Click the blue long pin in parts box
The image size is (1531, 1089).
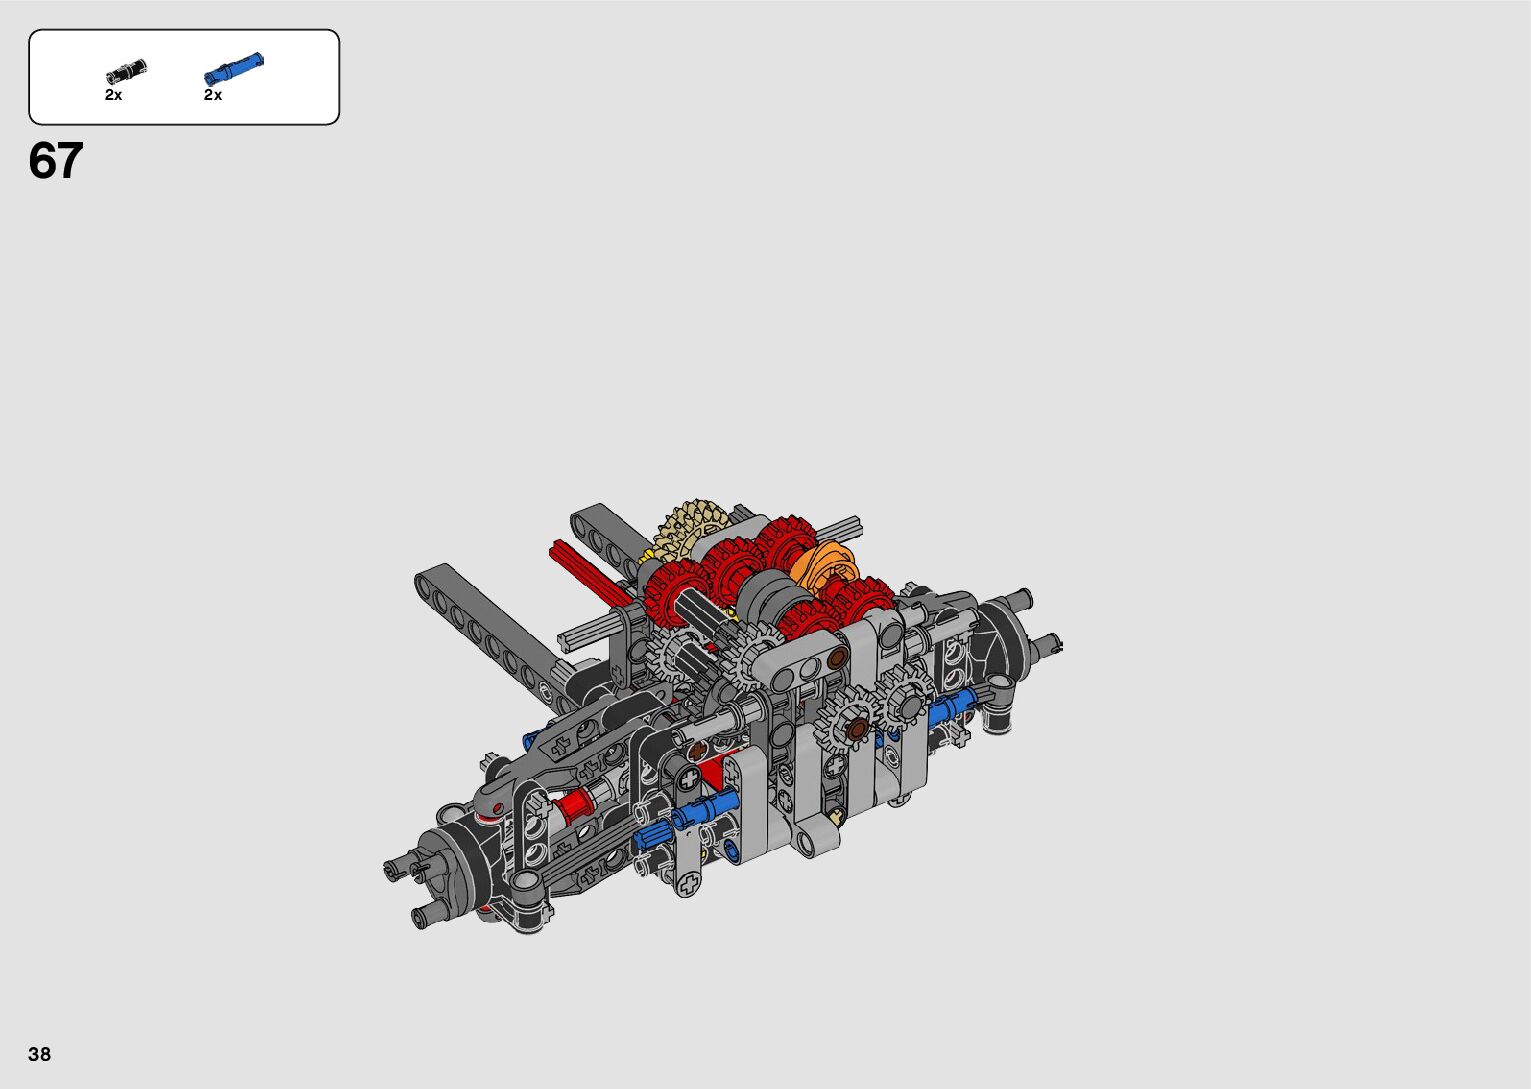pyautogui.click(x=233, y=69)
